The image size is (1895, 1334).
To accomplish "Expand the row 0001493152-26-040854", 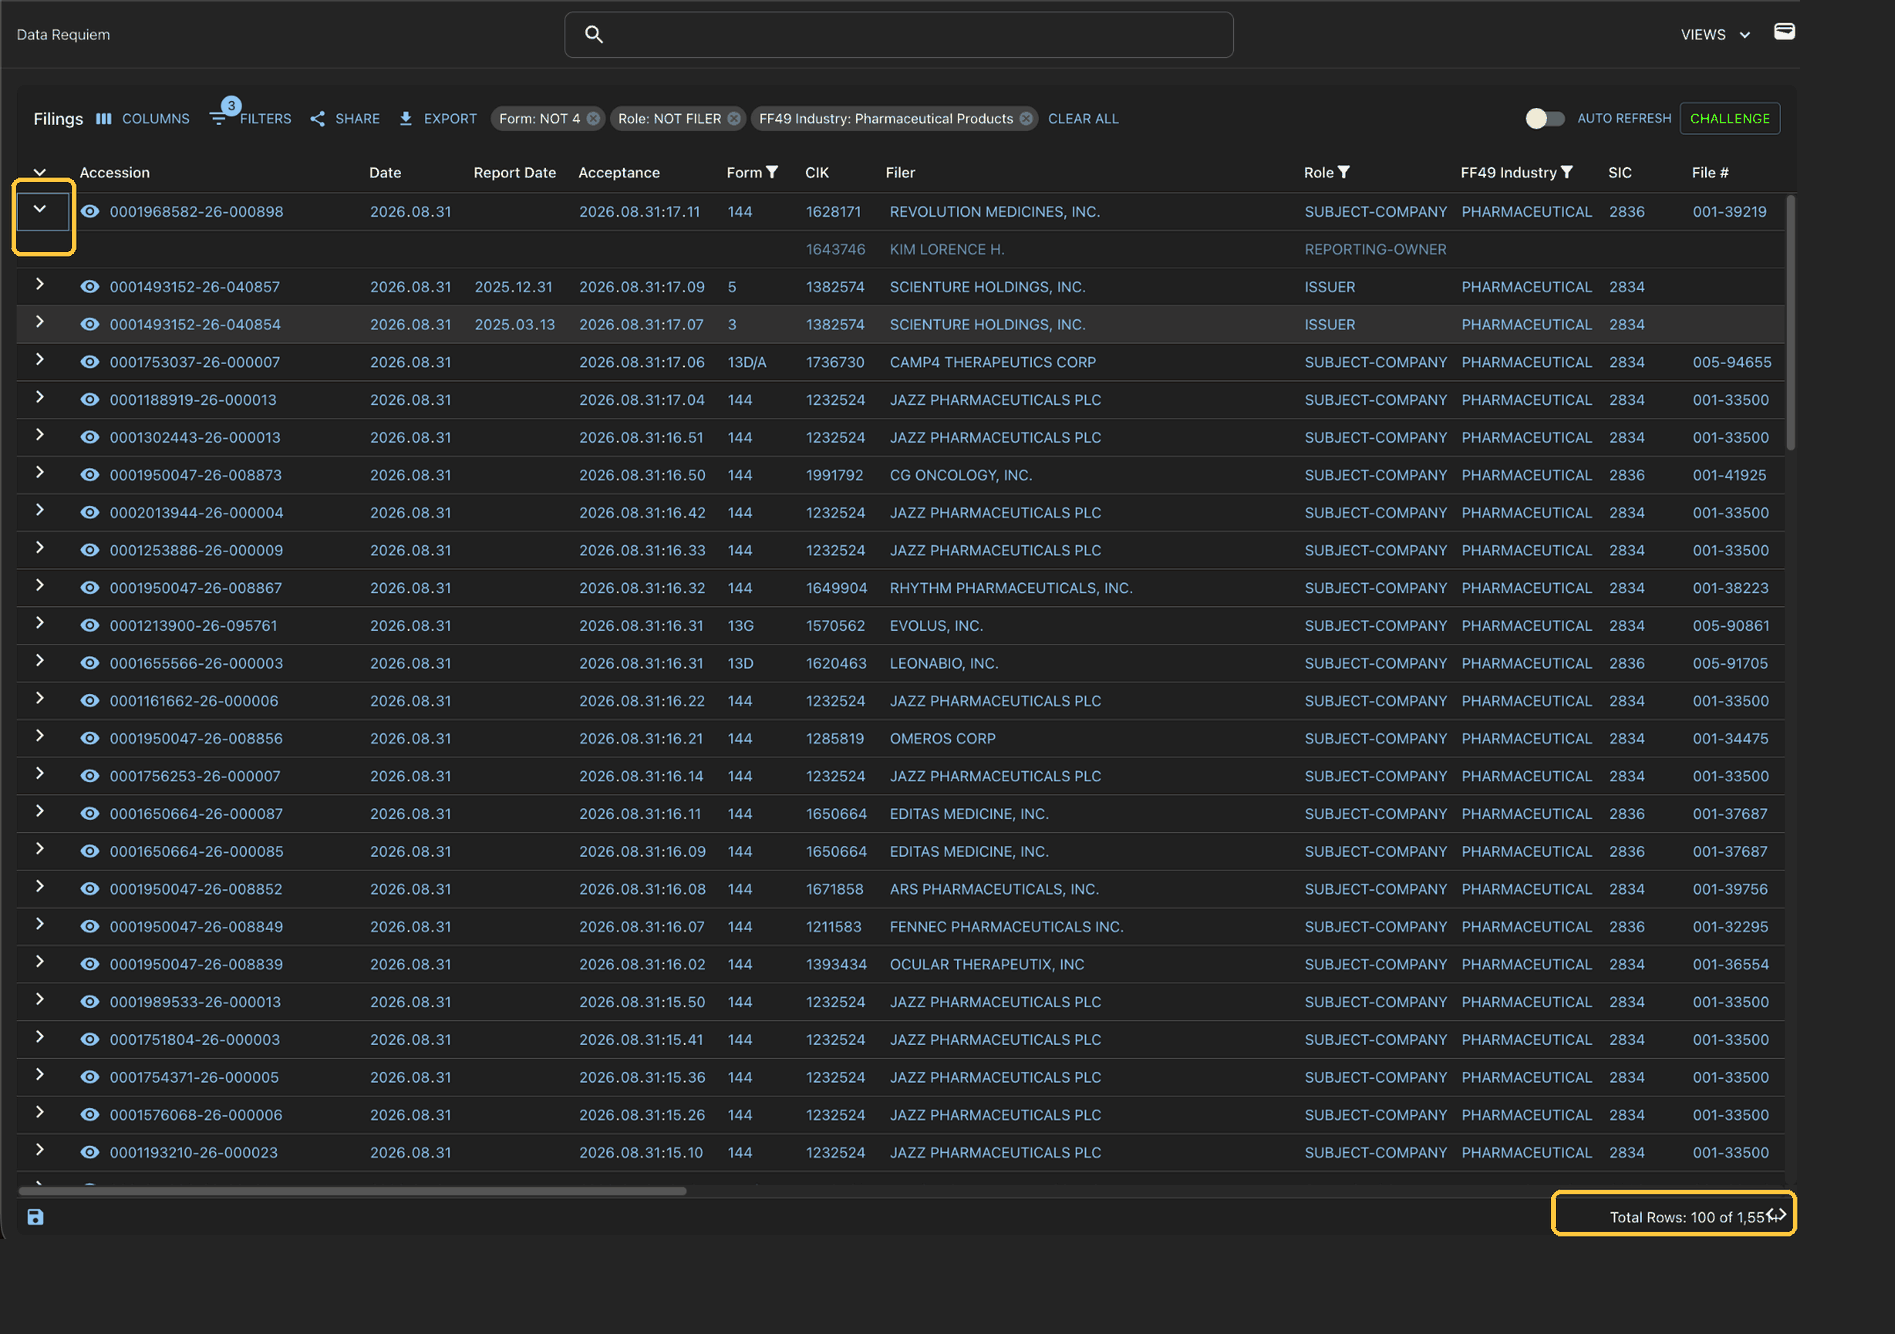I will (x=40, y=322).
